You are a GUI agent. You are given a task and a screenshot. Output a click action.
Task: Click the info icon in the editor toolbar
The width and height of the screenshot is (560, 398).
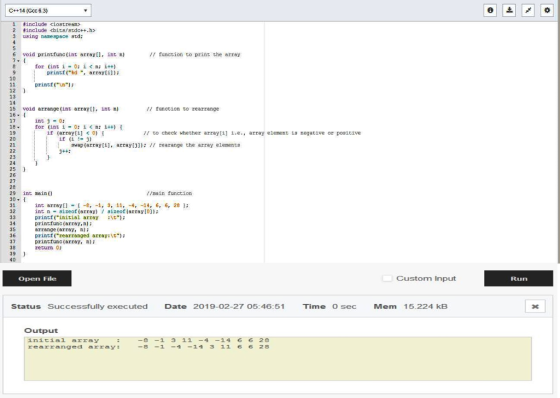[490, 10]
